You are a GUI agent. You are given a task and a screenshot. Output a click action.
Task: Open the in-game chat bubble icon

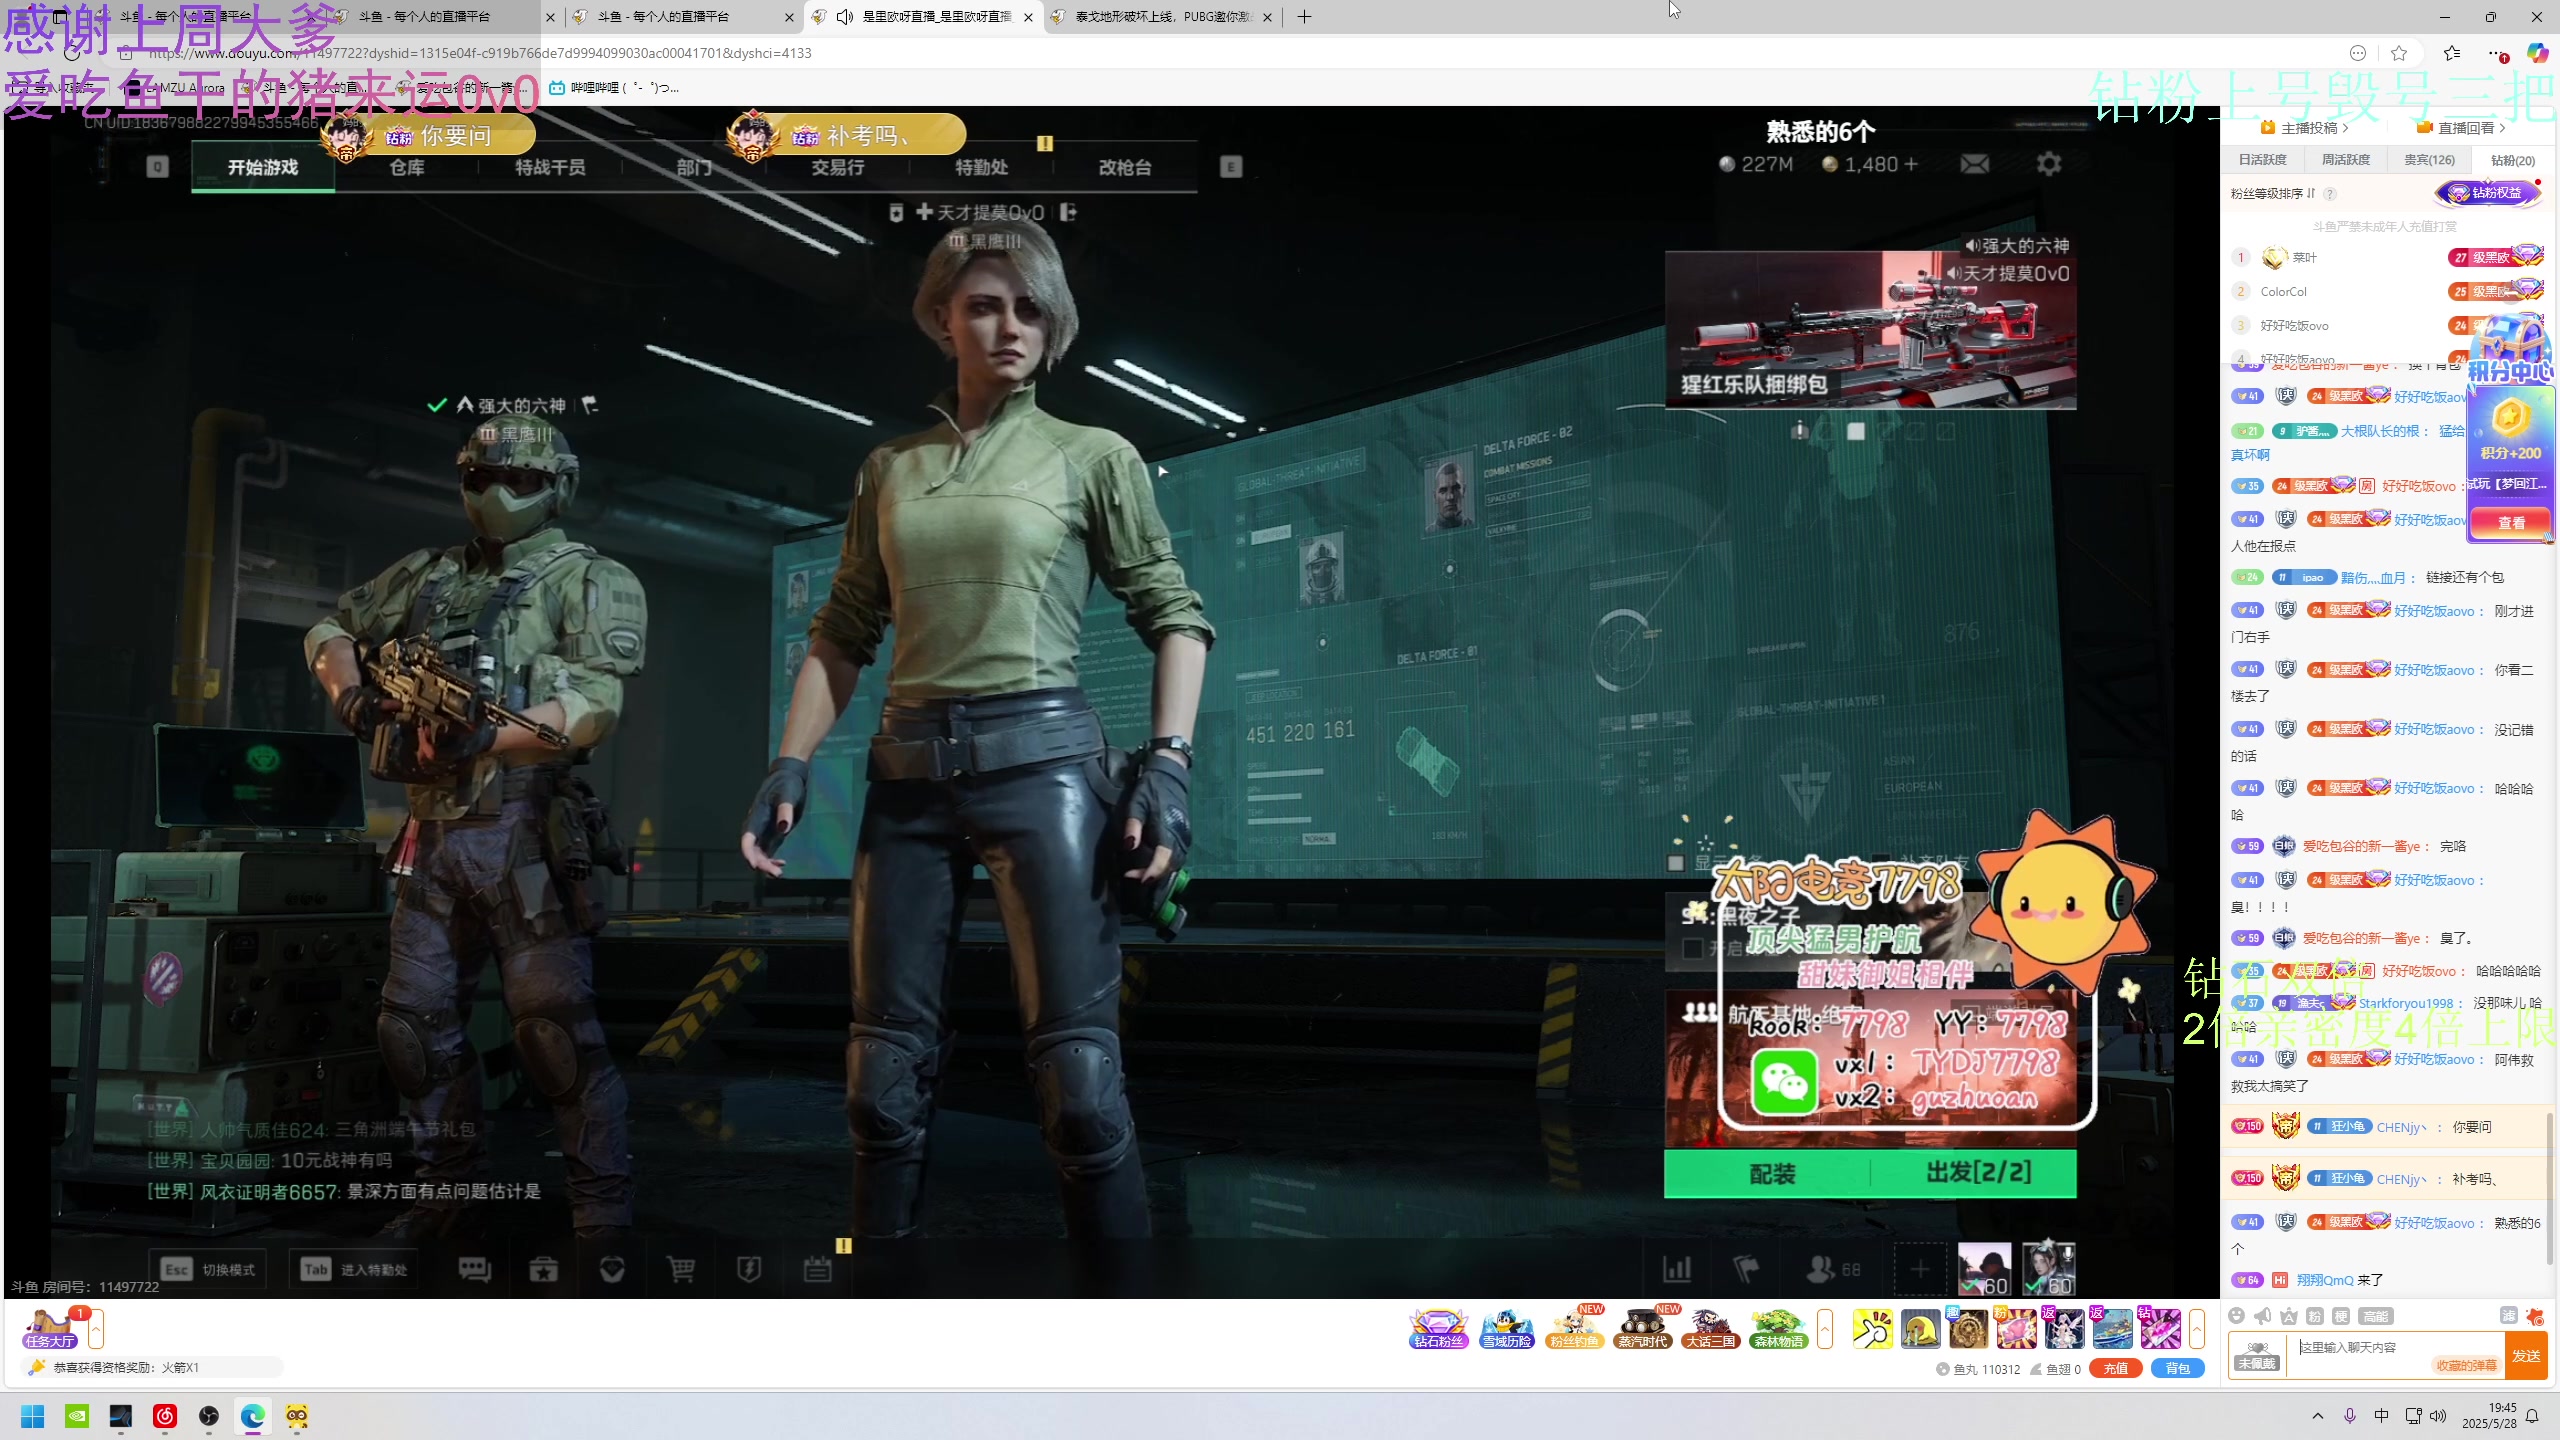pos(475,1269)
